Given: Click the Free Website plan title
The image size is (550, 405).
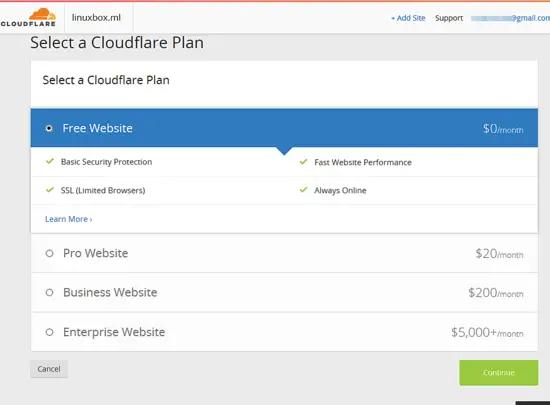Looking at the screenshot, I should (98, 128).
